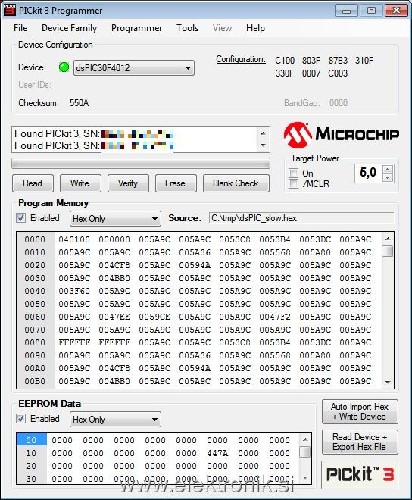
Task: Decrease target voltage with down arrow
Action: coord(387,178)
